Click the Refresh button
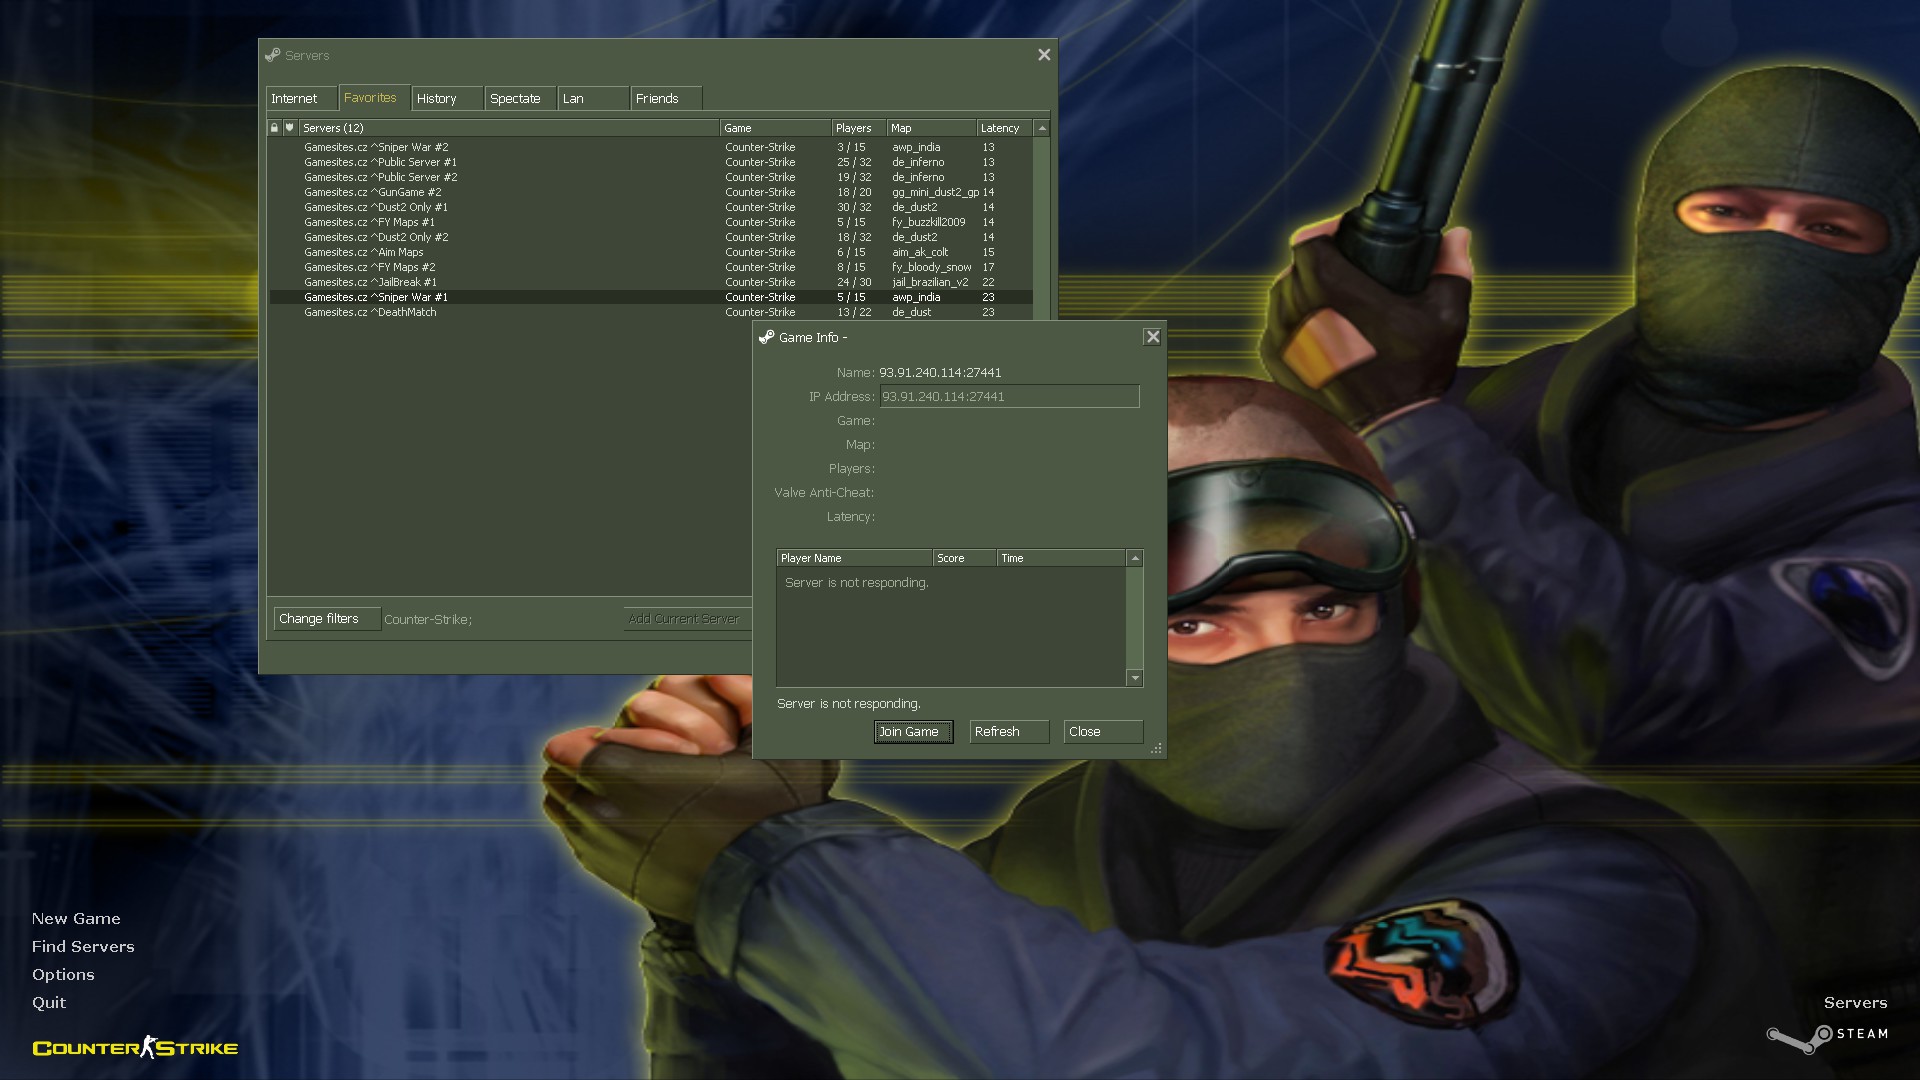Screen dimensions: 1920x1080 click(x=1008, y=732)
